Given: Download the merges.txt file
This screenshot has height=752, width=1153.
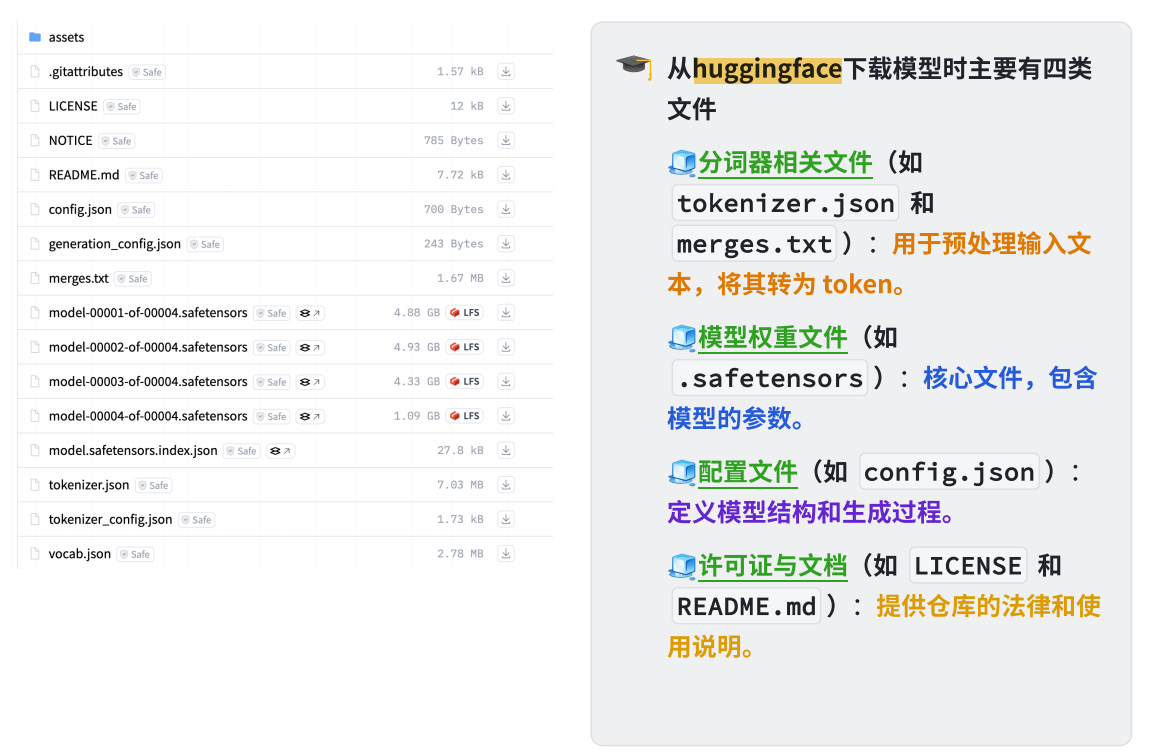Looking at the screenshot, I should point(506,278).
